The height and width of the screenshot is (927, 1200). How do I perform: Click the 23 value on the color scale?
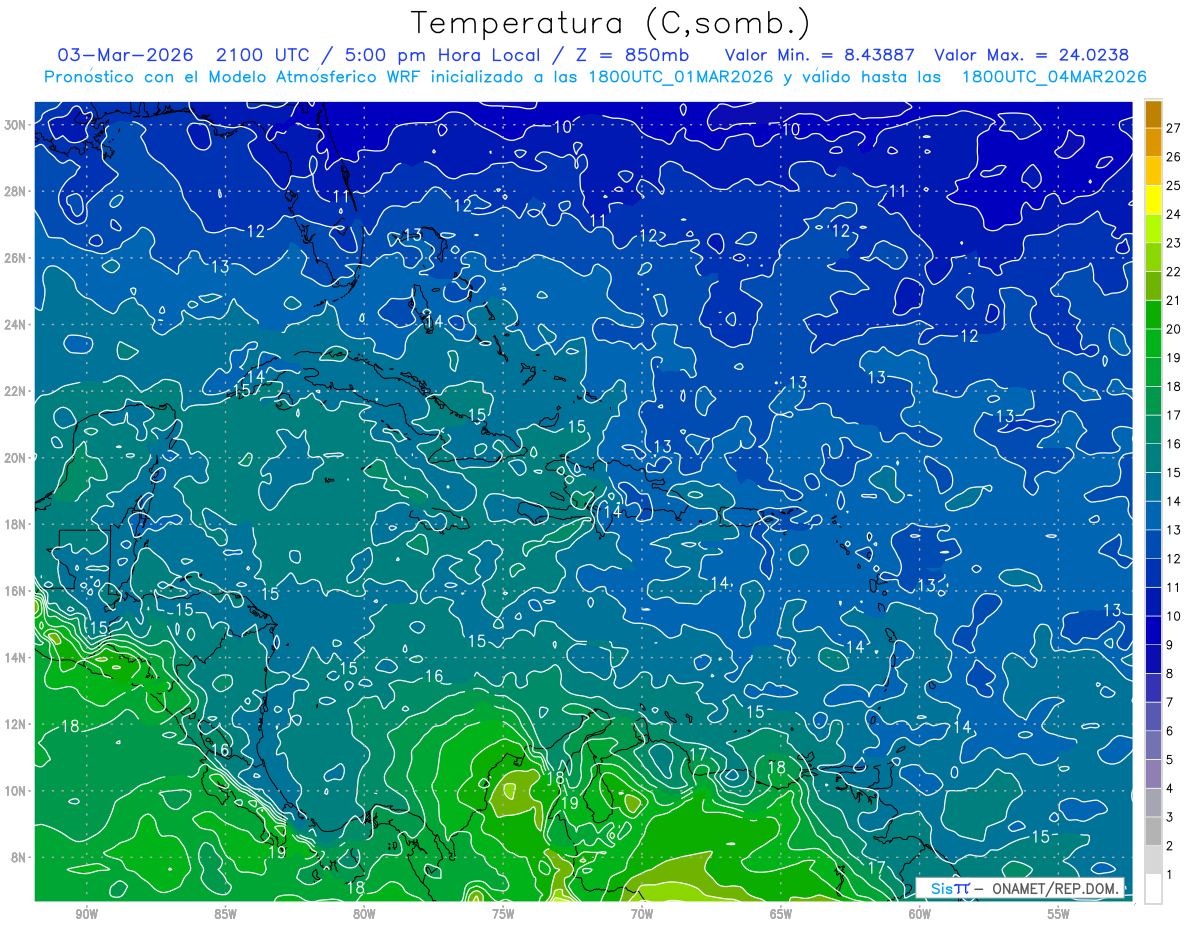click(1174, 243)
